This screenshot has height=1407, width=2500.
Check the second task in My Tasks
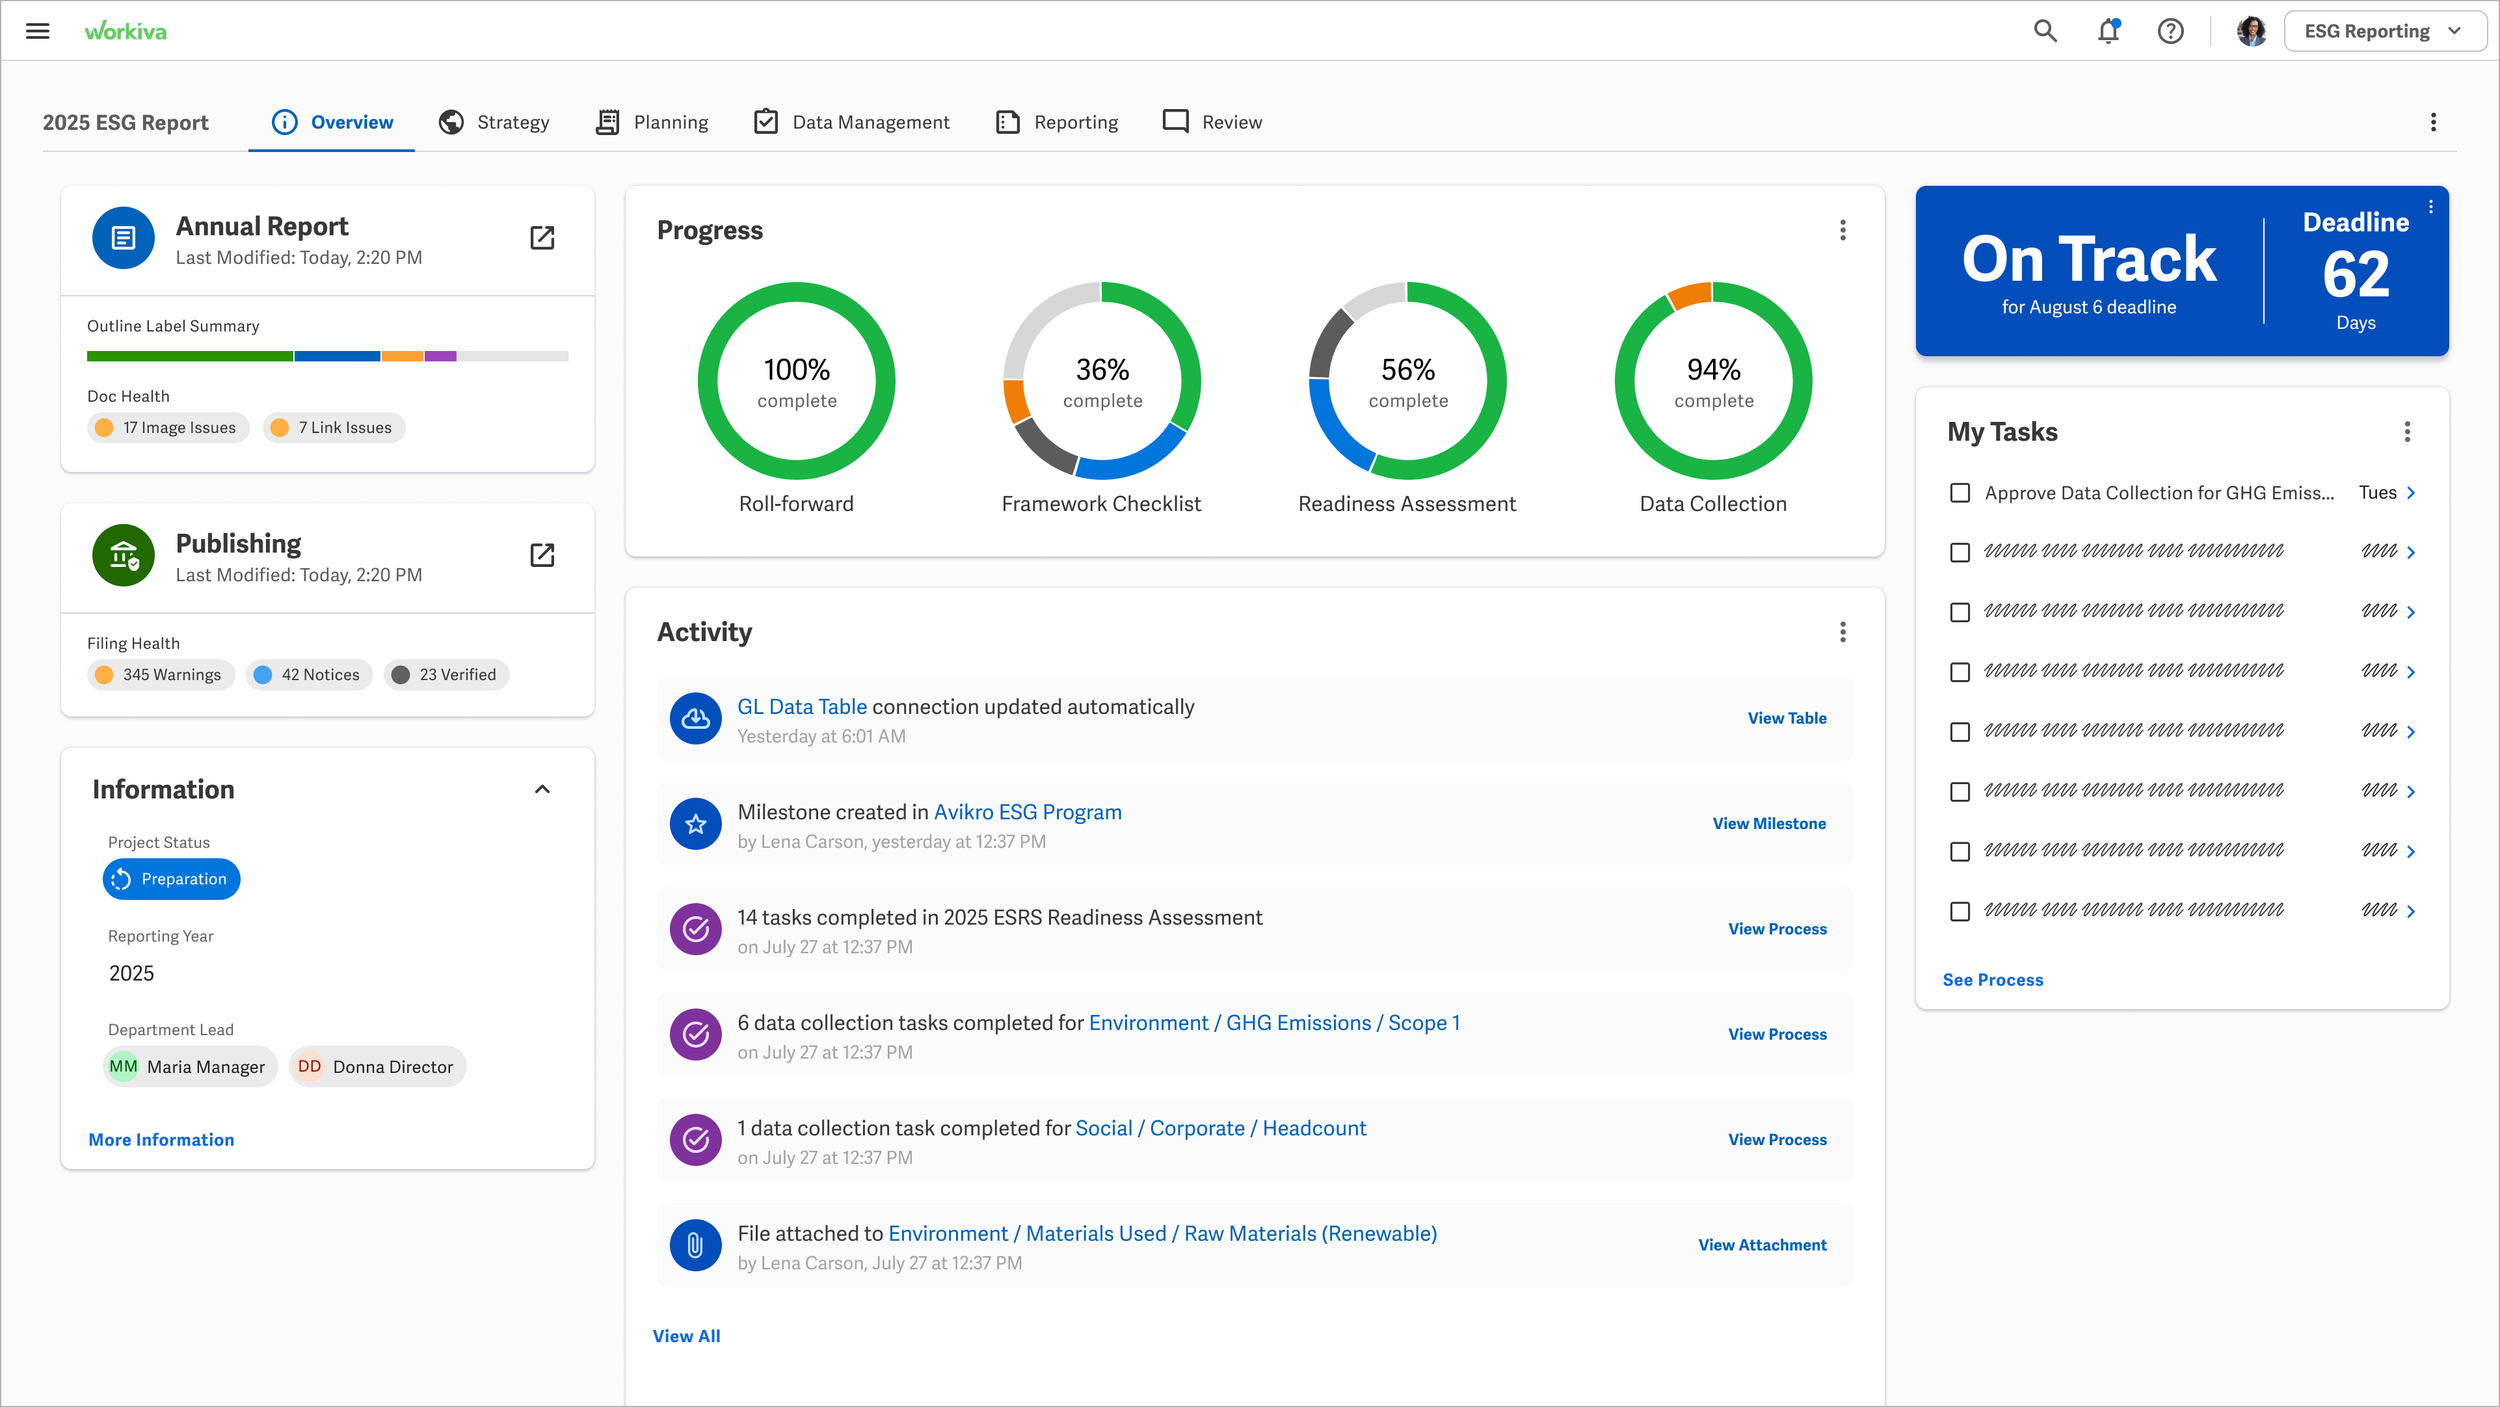tap(1960, 552)
